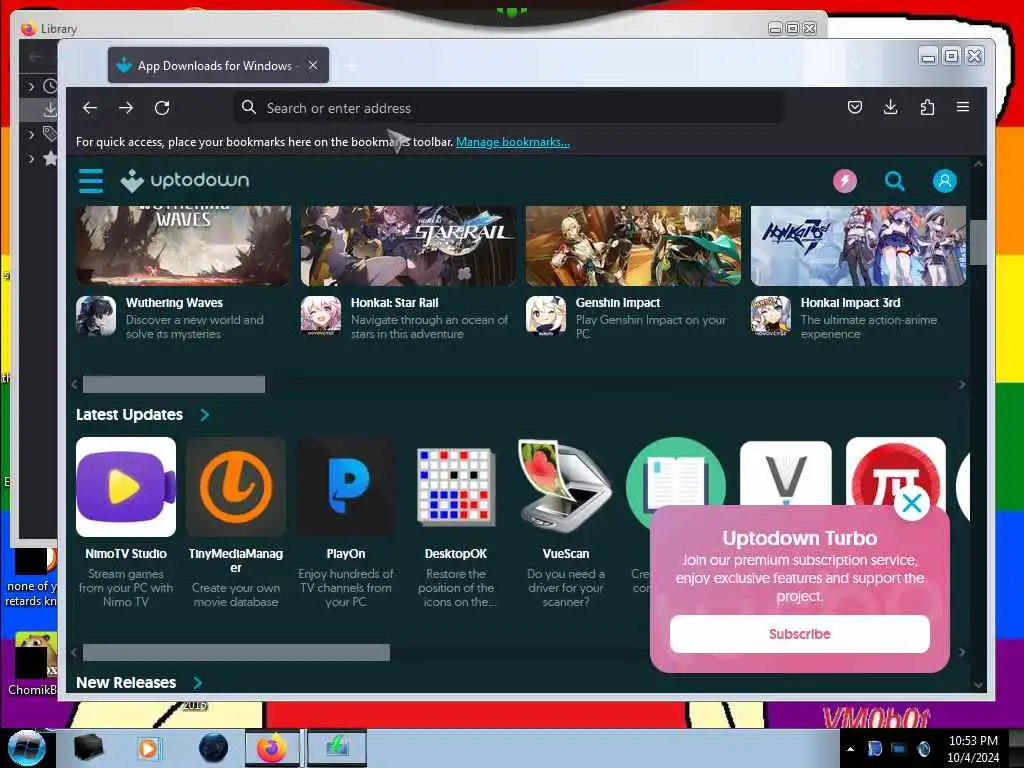
Task: Open the DesktopOK app icon
Action: pyautogui.click(x=456, y=487)
